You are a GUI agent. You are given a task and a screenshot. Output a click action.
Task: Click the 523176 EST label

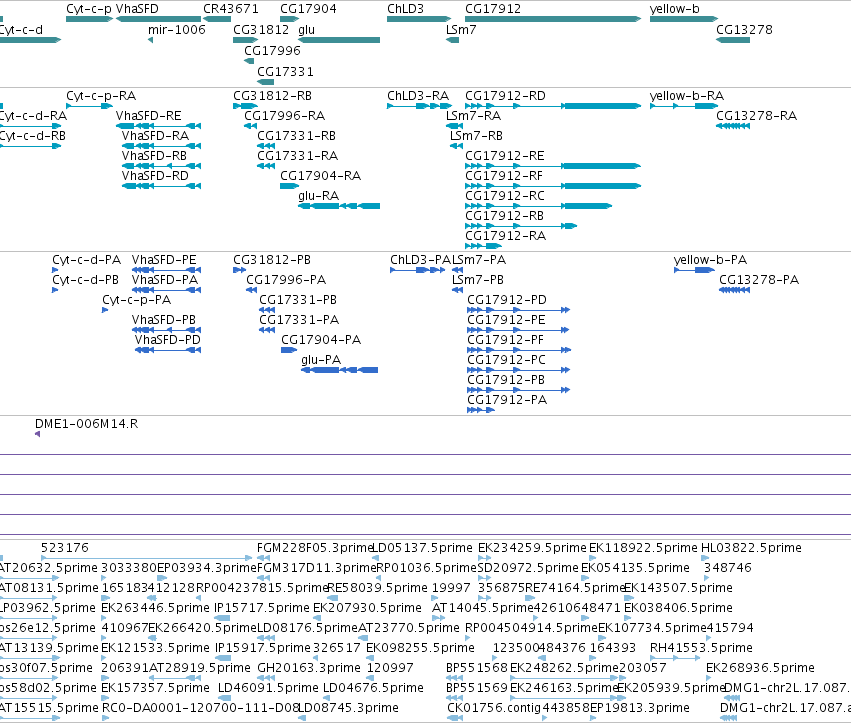tap(65, 548)
